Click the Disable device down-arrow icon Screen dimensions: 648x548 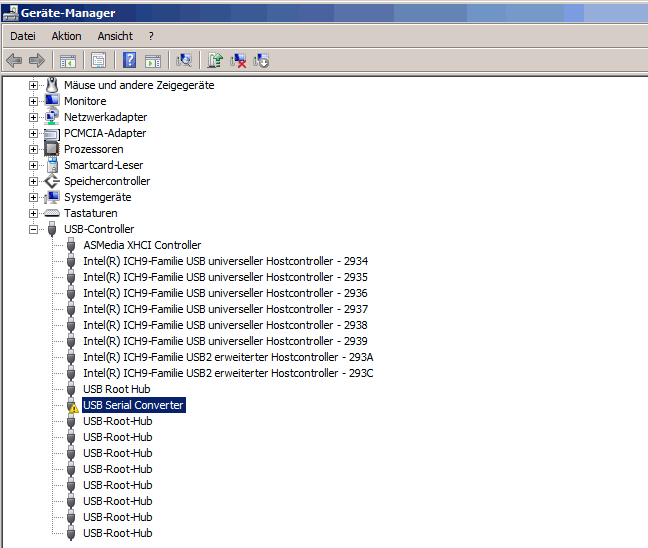pos(261,60)
